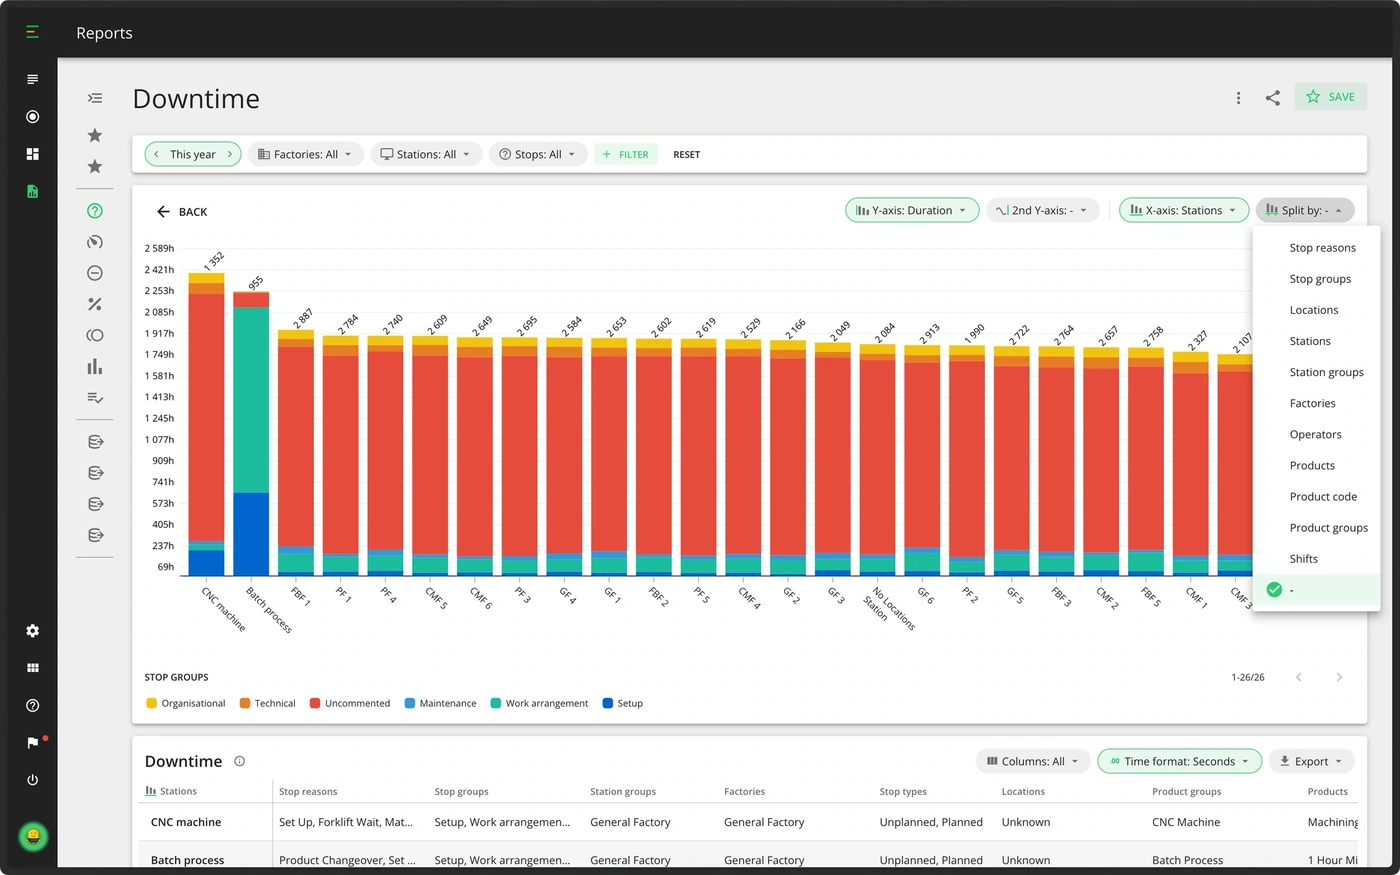Open the stops question-mark report icon
1400x875 pixels.
95,211
